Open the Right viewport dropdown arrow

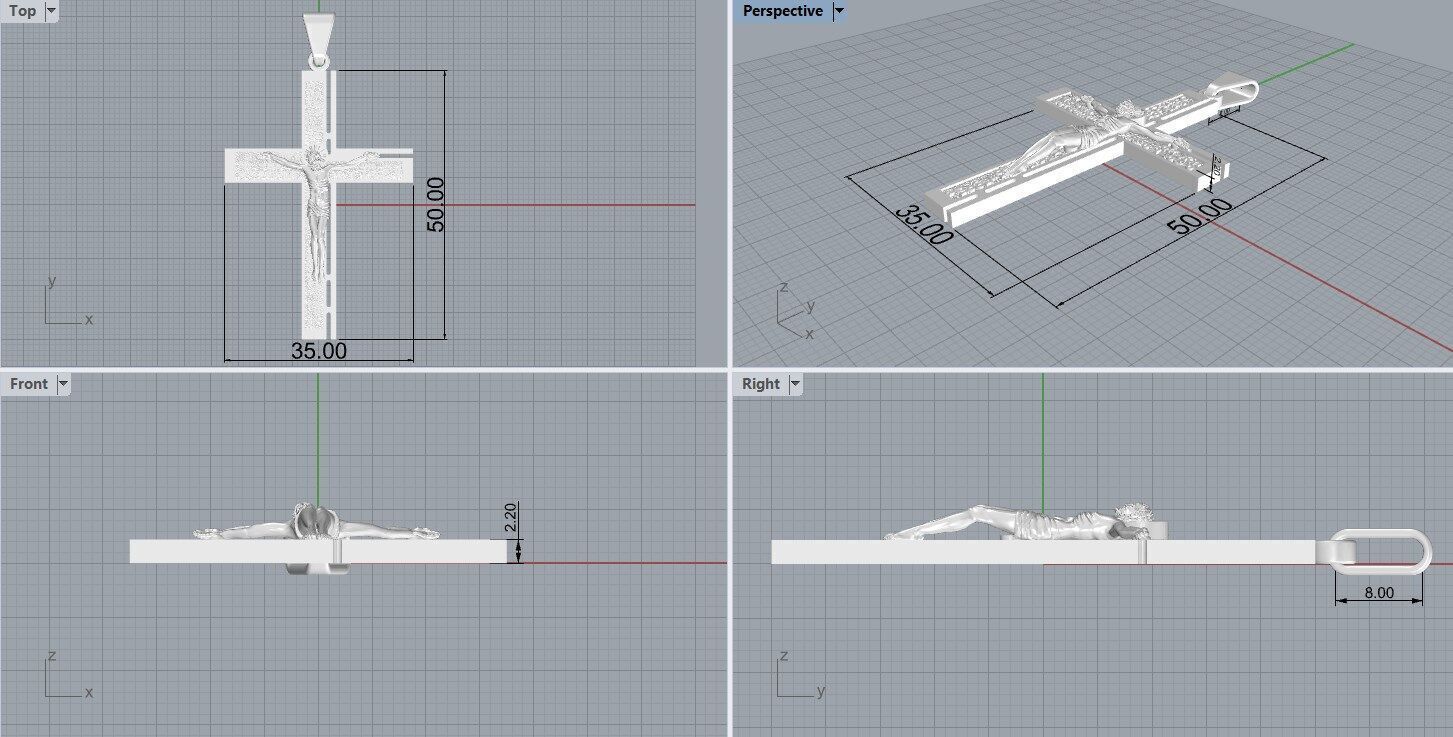click(x=795, y=384)
